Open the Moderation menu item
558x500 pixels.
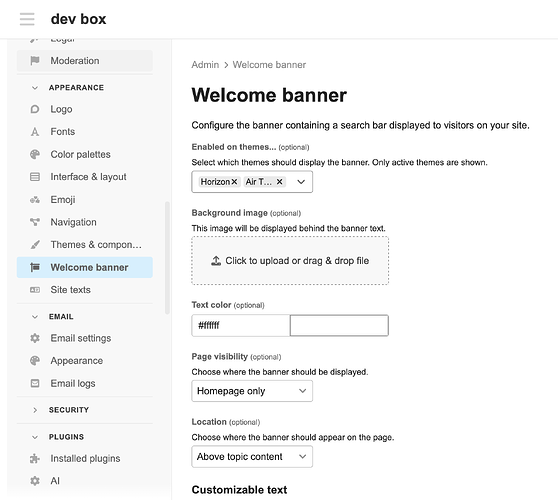pyautogui.click(x=85, y=61)
